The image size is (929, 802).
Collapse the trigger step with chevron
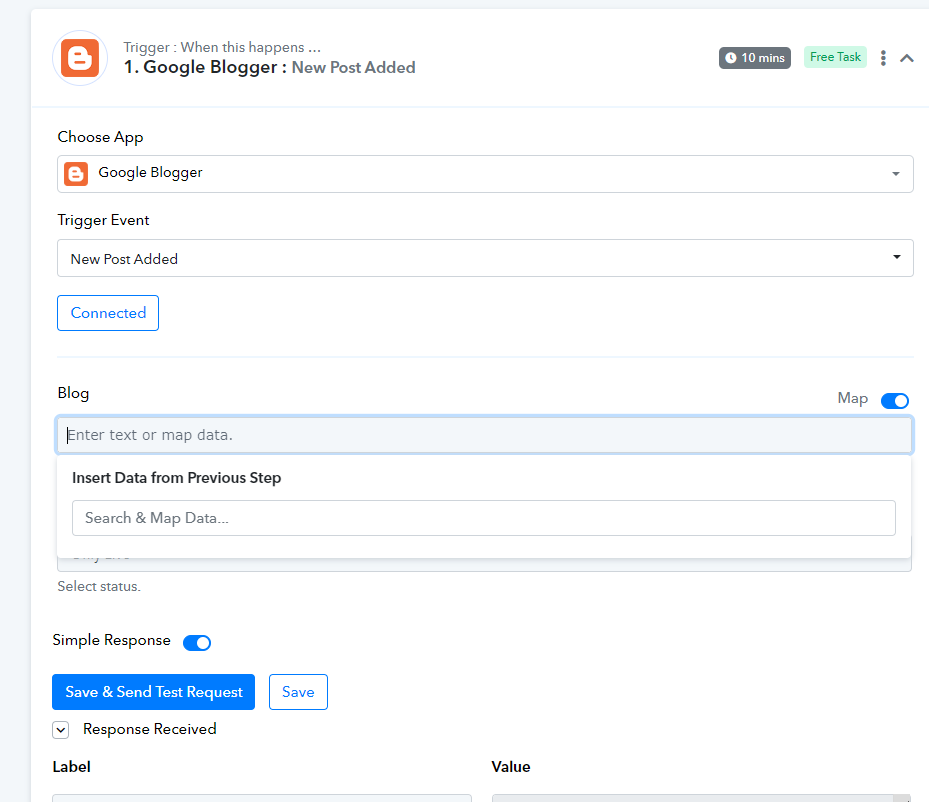pos(906,58)
